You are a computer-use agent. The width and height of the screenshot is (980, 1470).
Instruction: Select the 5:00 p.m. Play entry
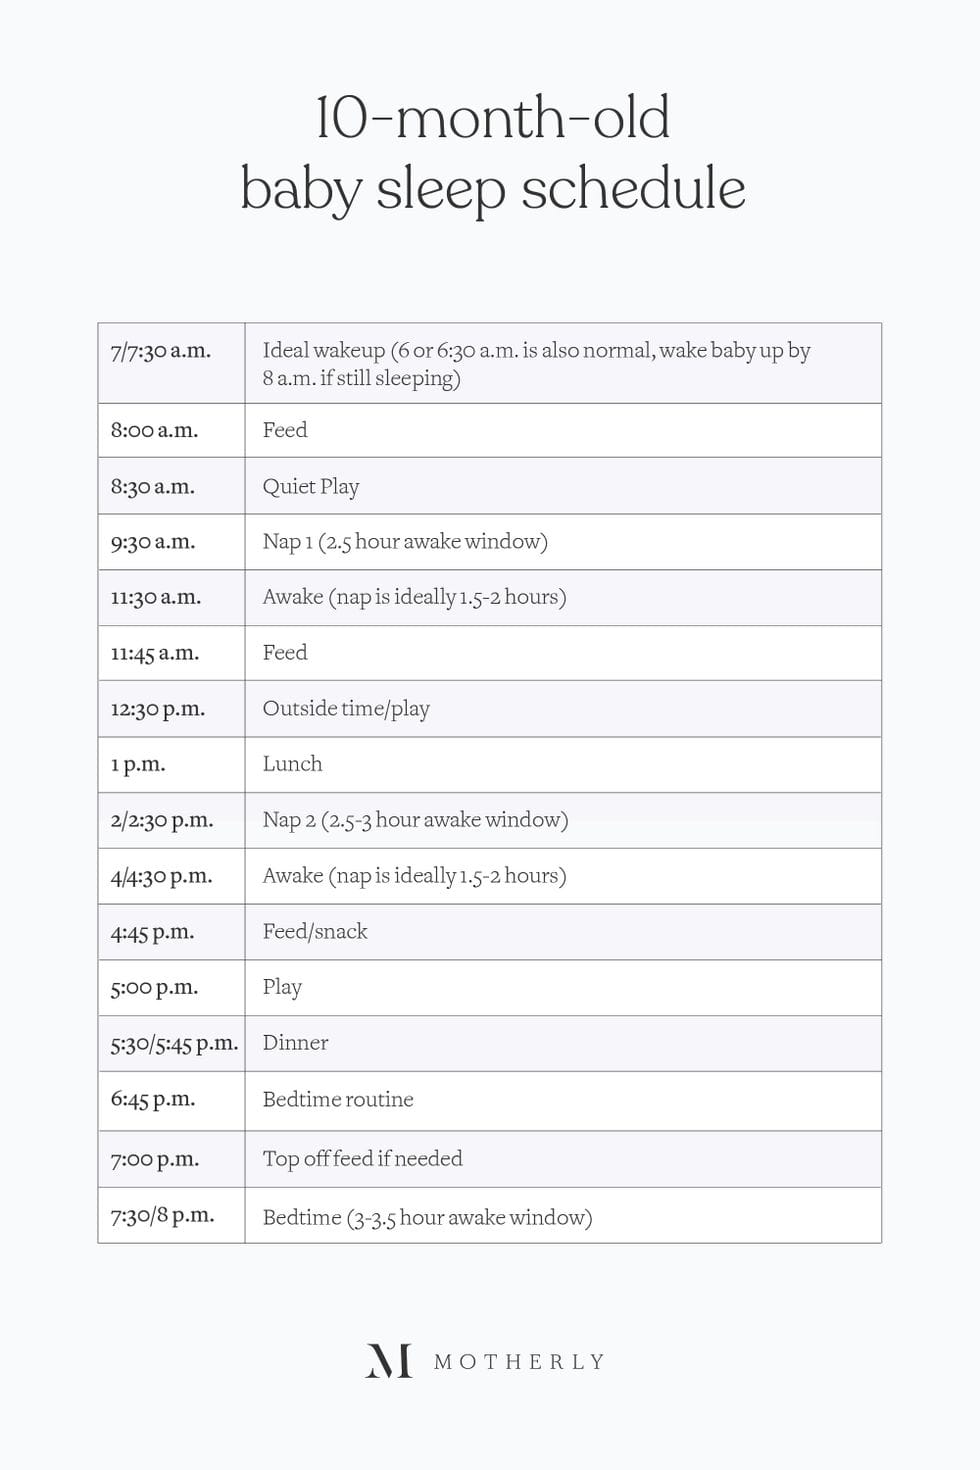coord(282,987)
